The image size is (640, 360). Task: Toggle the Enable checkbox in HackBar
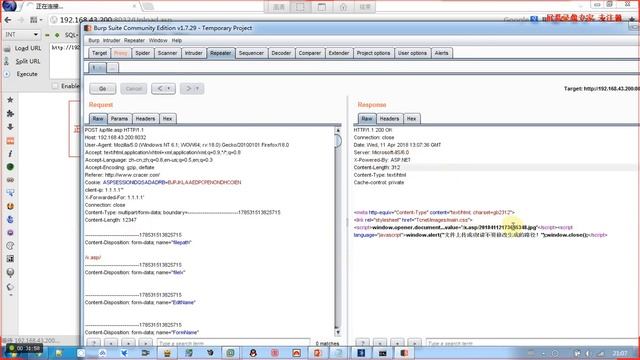(56, 86)
